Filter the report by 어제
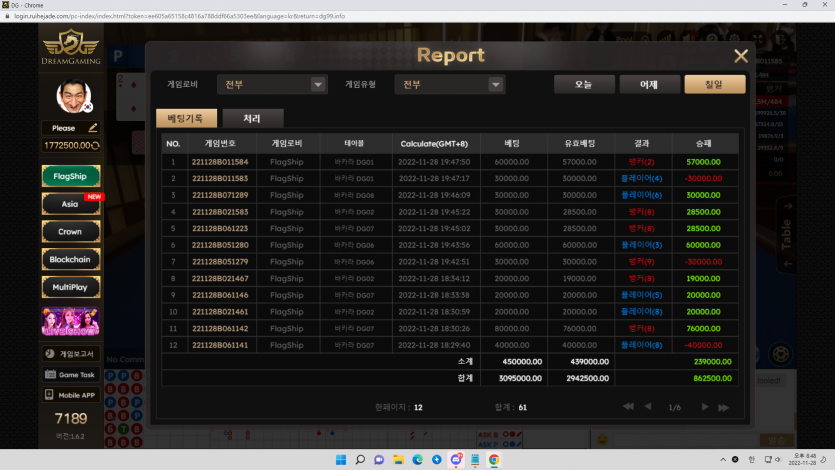This screenshot has height=470, width=835. [x=650, y=84]
